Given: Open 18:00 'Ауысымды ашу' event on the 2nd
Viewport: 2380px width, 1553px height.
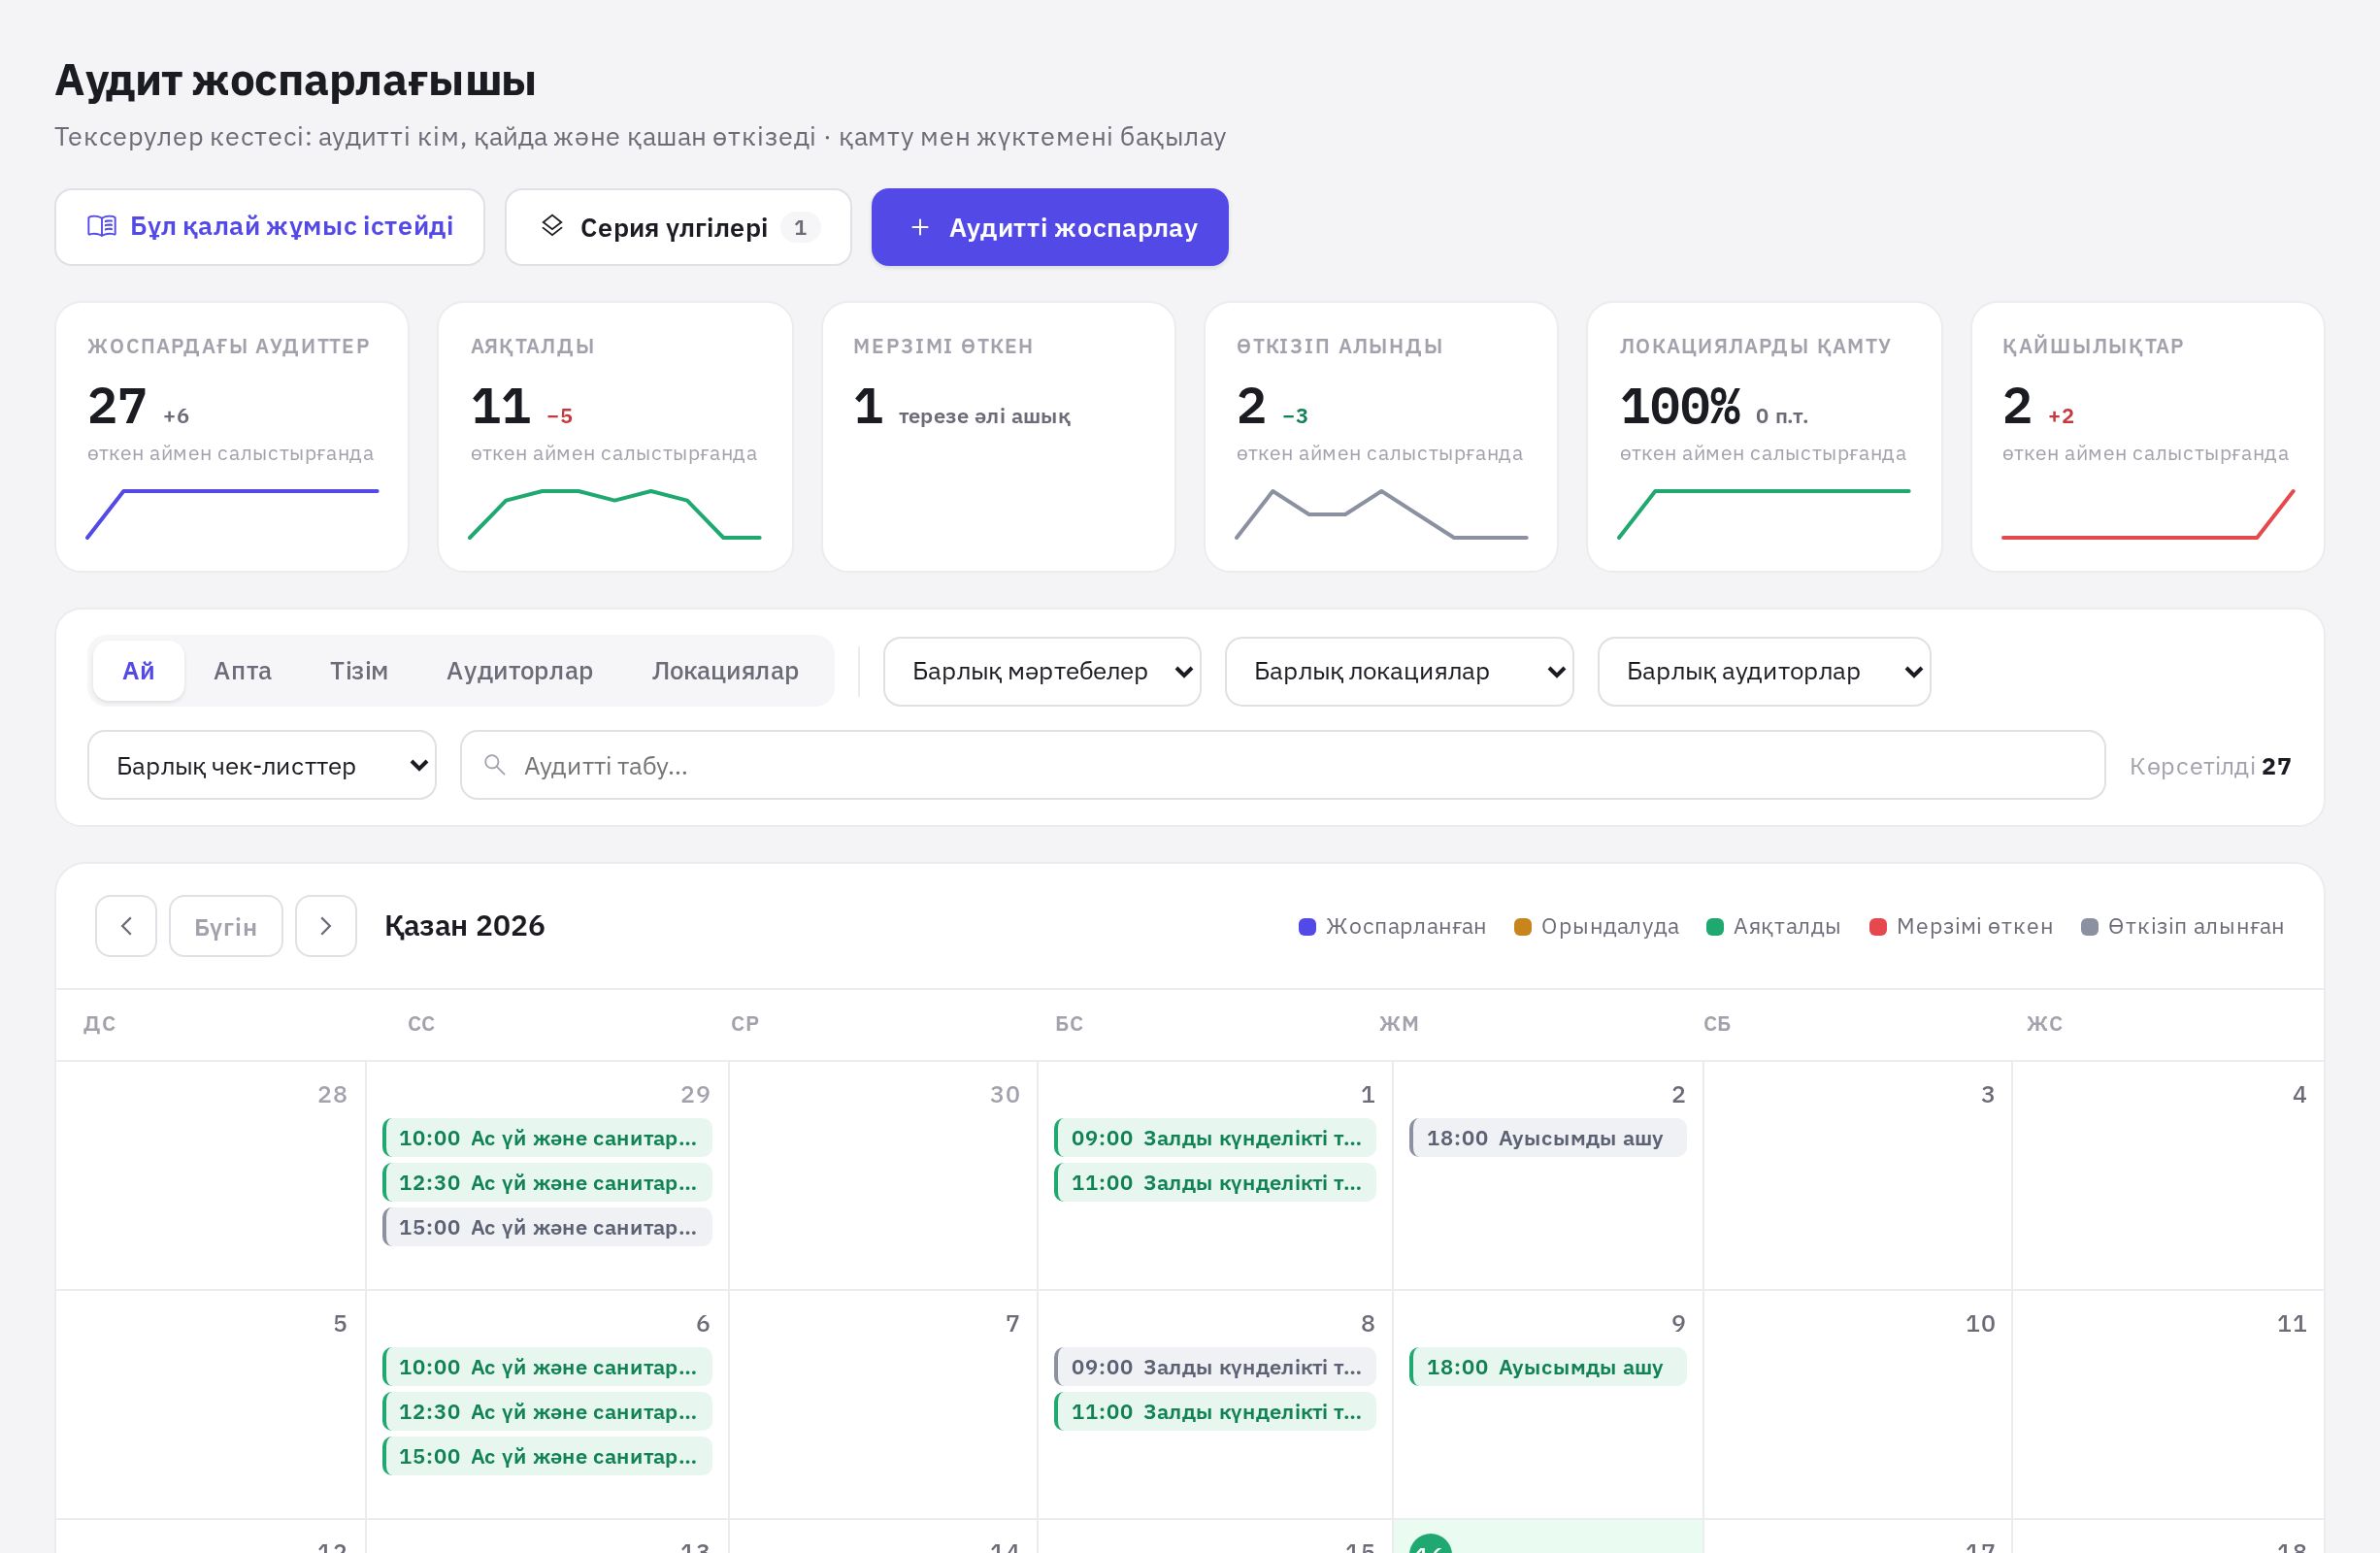Looking at the screenshot, I should point(1548,1138).
